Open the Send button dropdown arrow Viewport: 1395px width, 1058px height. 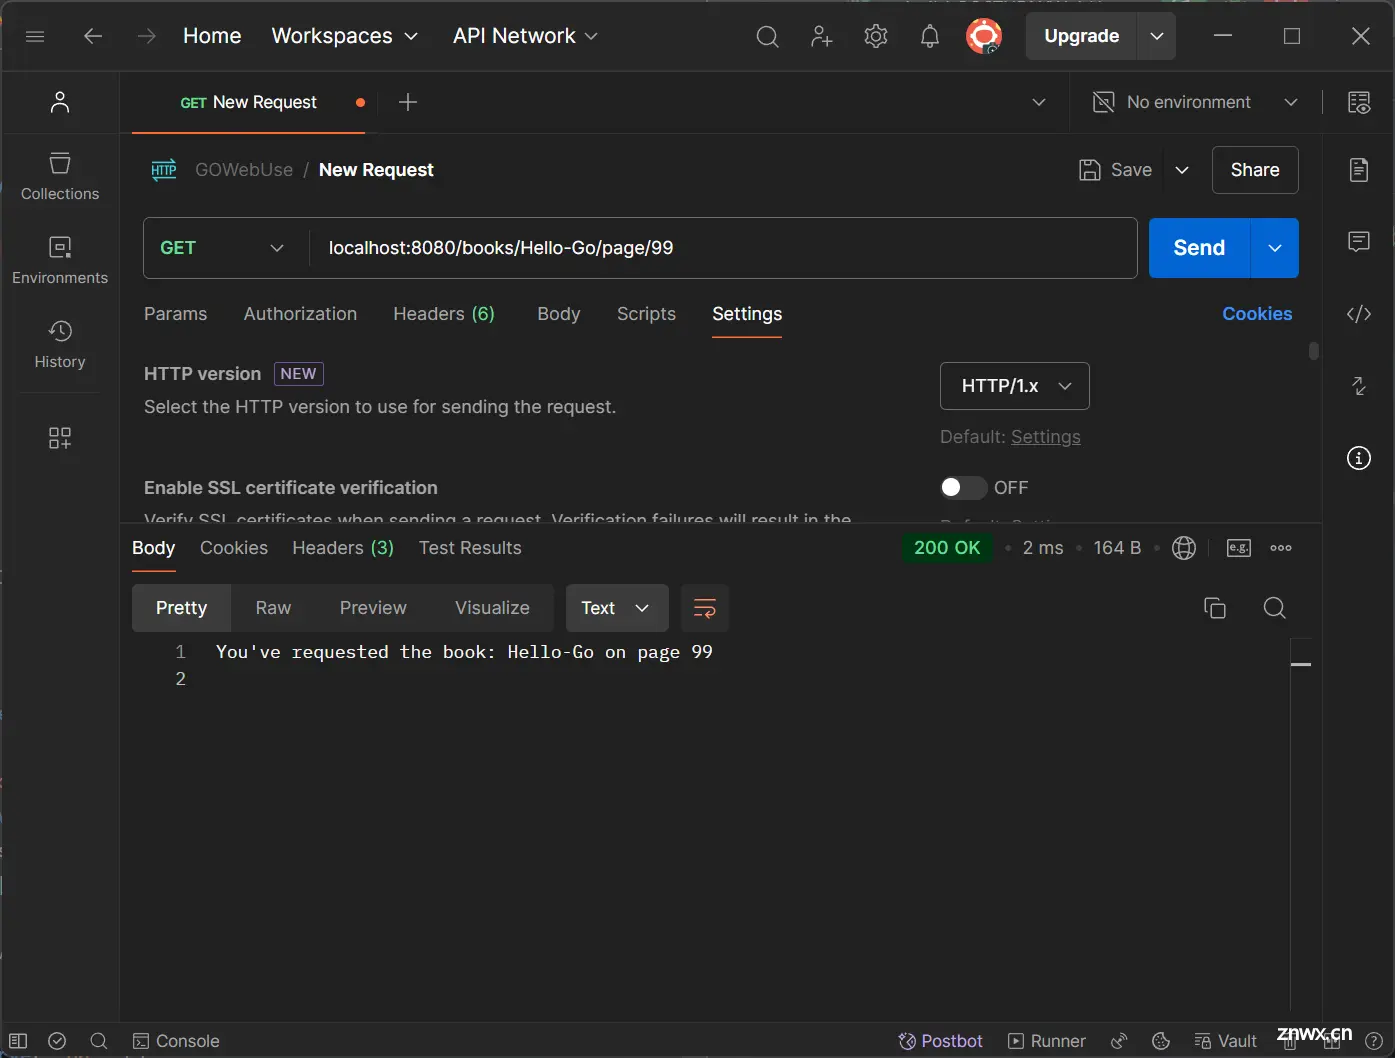click(x=1275, y=248)
